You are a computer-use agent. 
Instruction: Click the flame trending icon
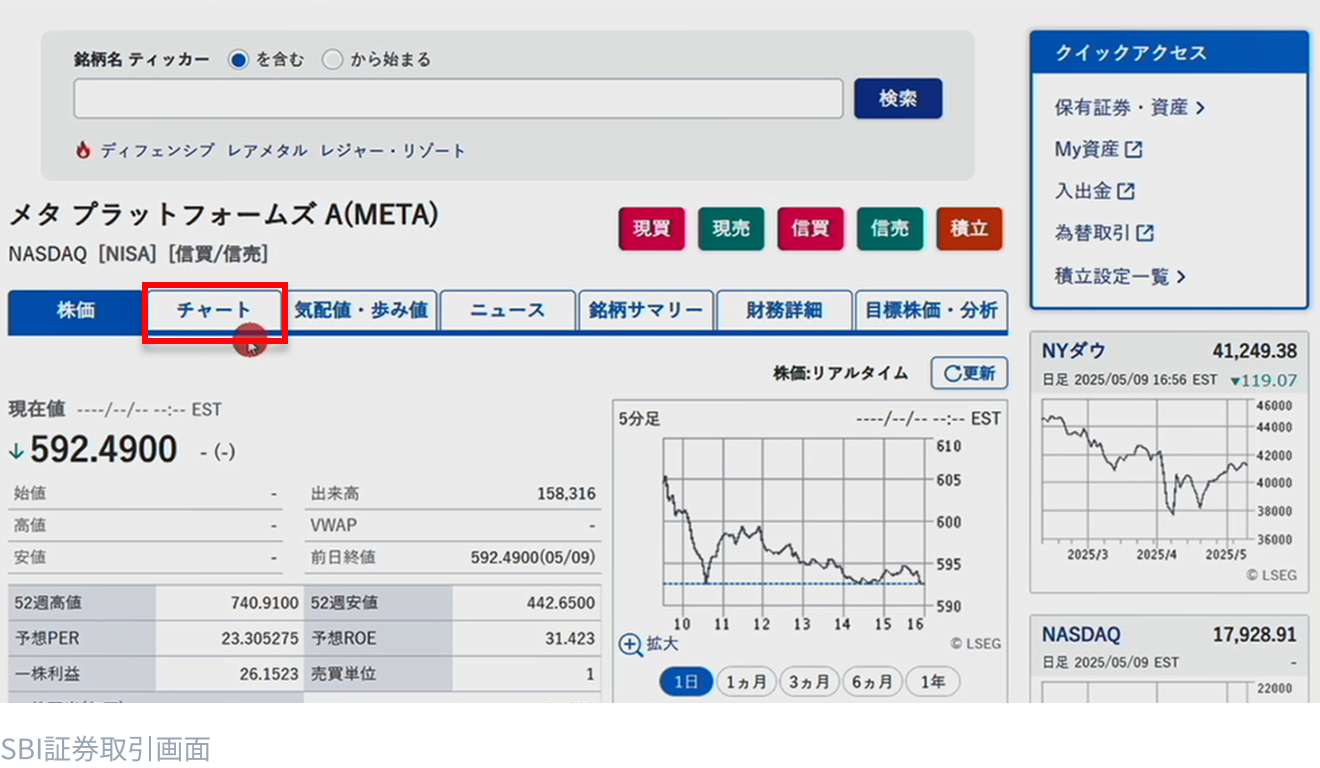[x=83, y=150]
